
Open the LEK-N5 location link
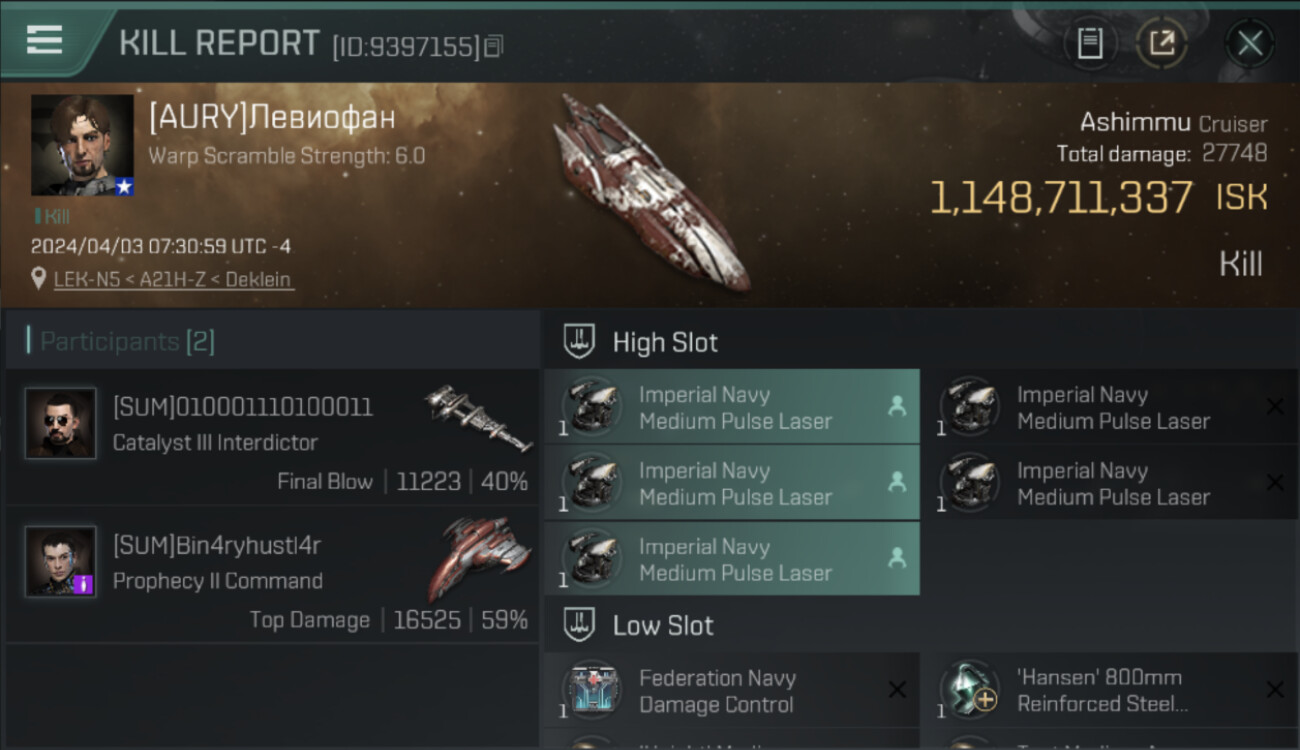[x=173, y=279]
